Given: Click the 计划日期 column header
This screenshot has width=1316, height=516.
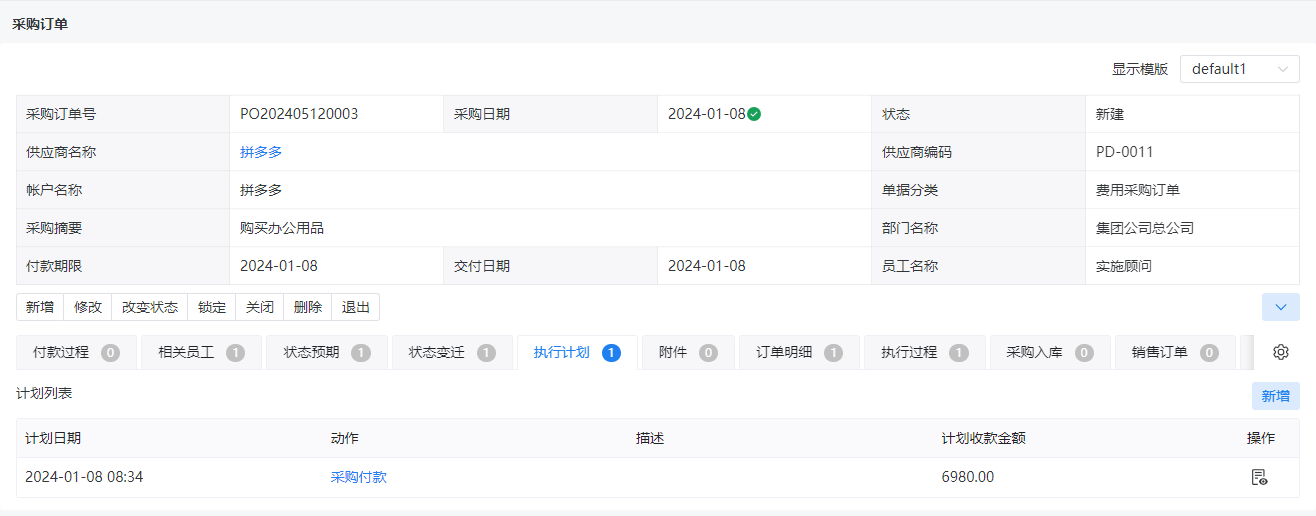Looking at the screenshot, I should coord(53,438).
